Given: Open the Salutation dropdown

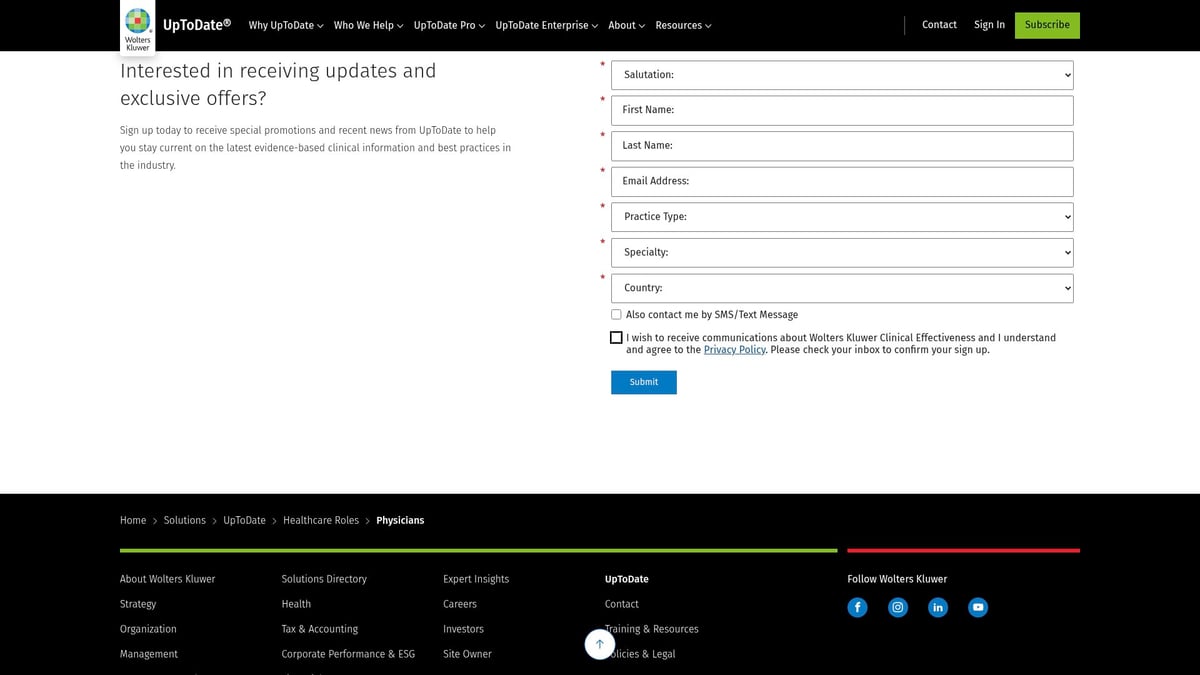Looking at the screenshot, I should tap(842, 75).
